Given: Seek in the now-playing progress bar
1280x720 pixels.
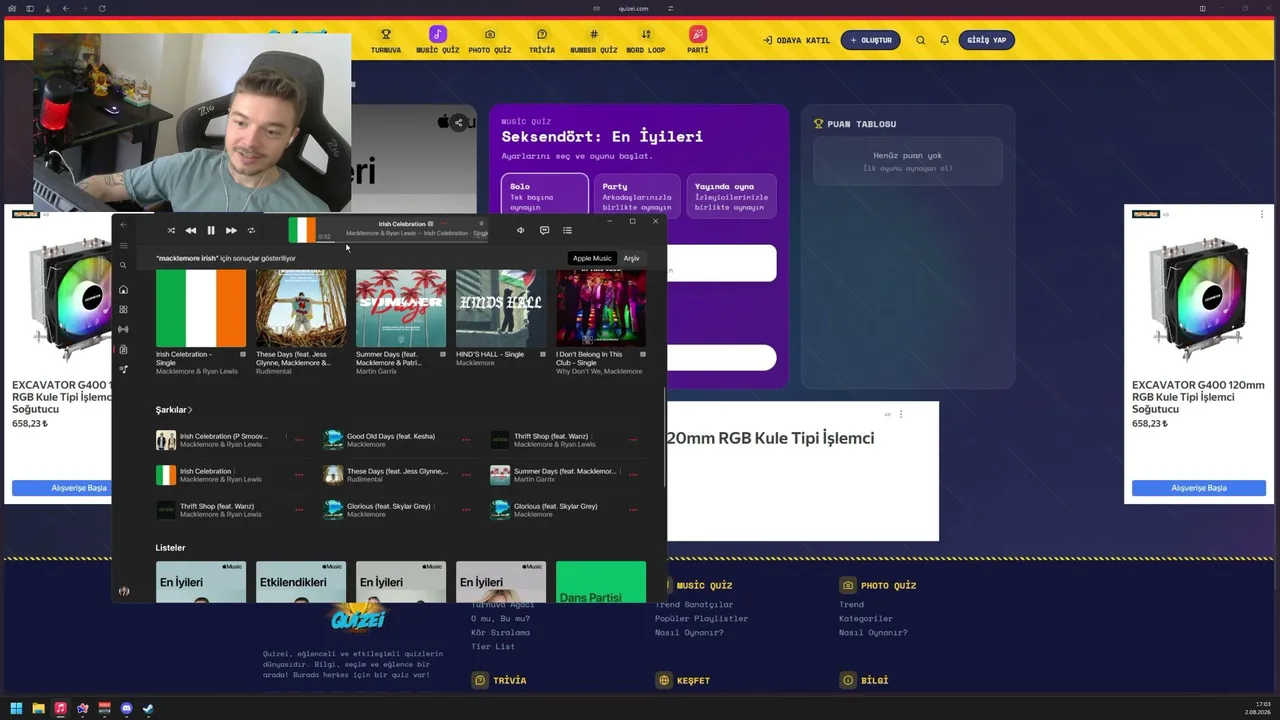Looking at the screenshot, I should coord(402,241).
